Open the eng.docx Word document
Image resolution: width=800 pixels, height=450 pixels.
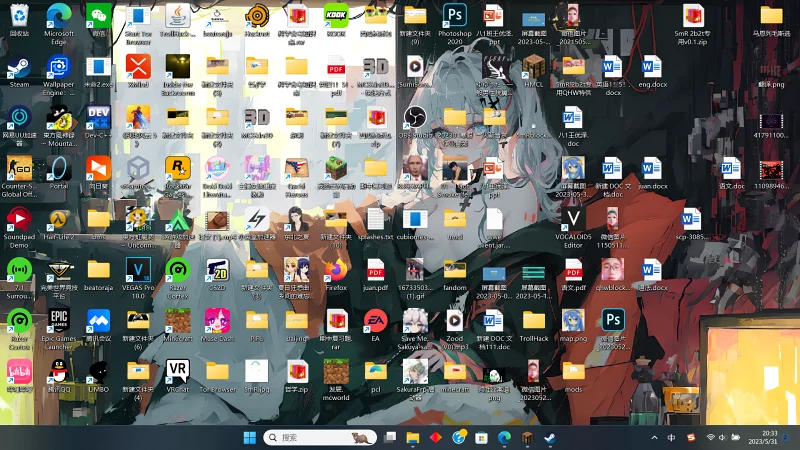click(x=652, y=72)
